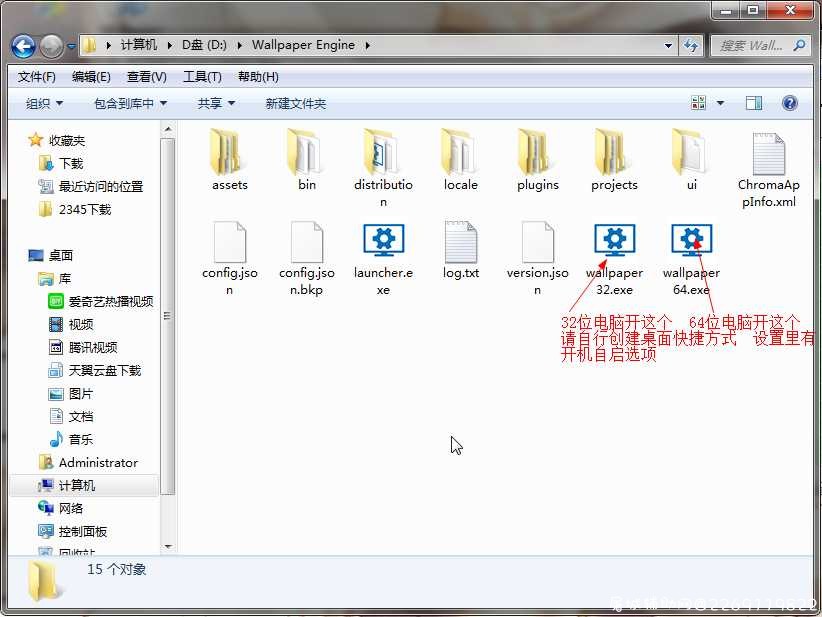Select 网络 in navigation pane
The image size is (822, 617).
click(x=61, y=508)
